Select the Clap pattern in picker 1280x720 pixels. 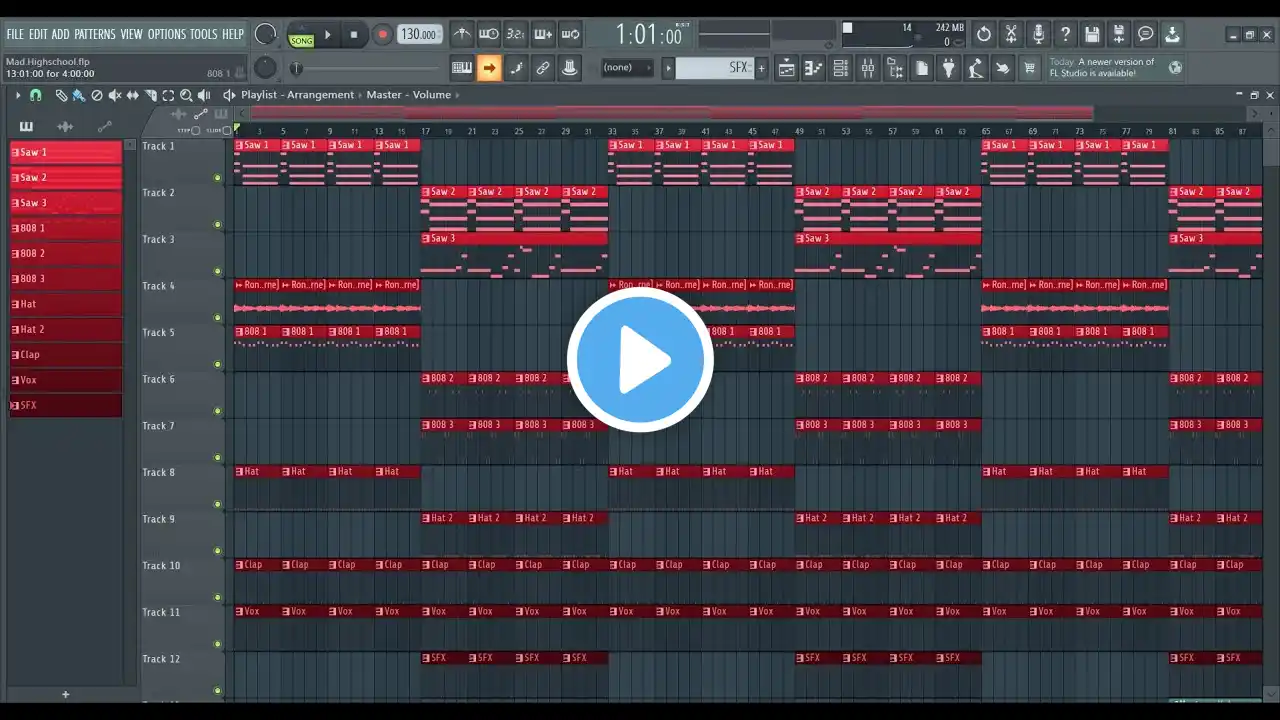point(66,355)
